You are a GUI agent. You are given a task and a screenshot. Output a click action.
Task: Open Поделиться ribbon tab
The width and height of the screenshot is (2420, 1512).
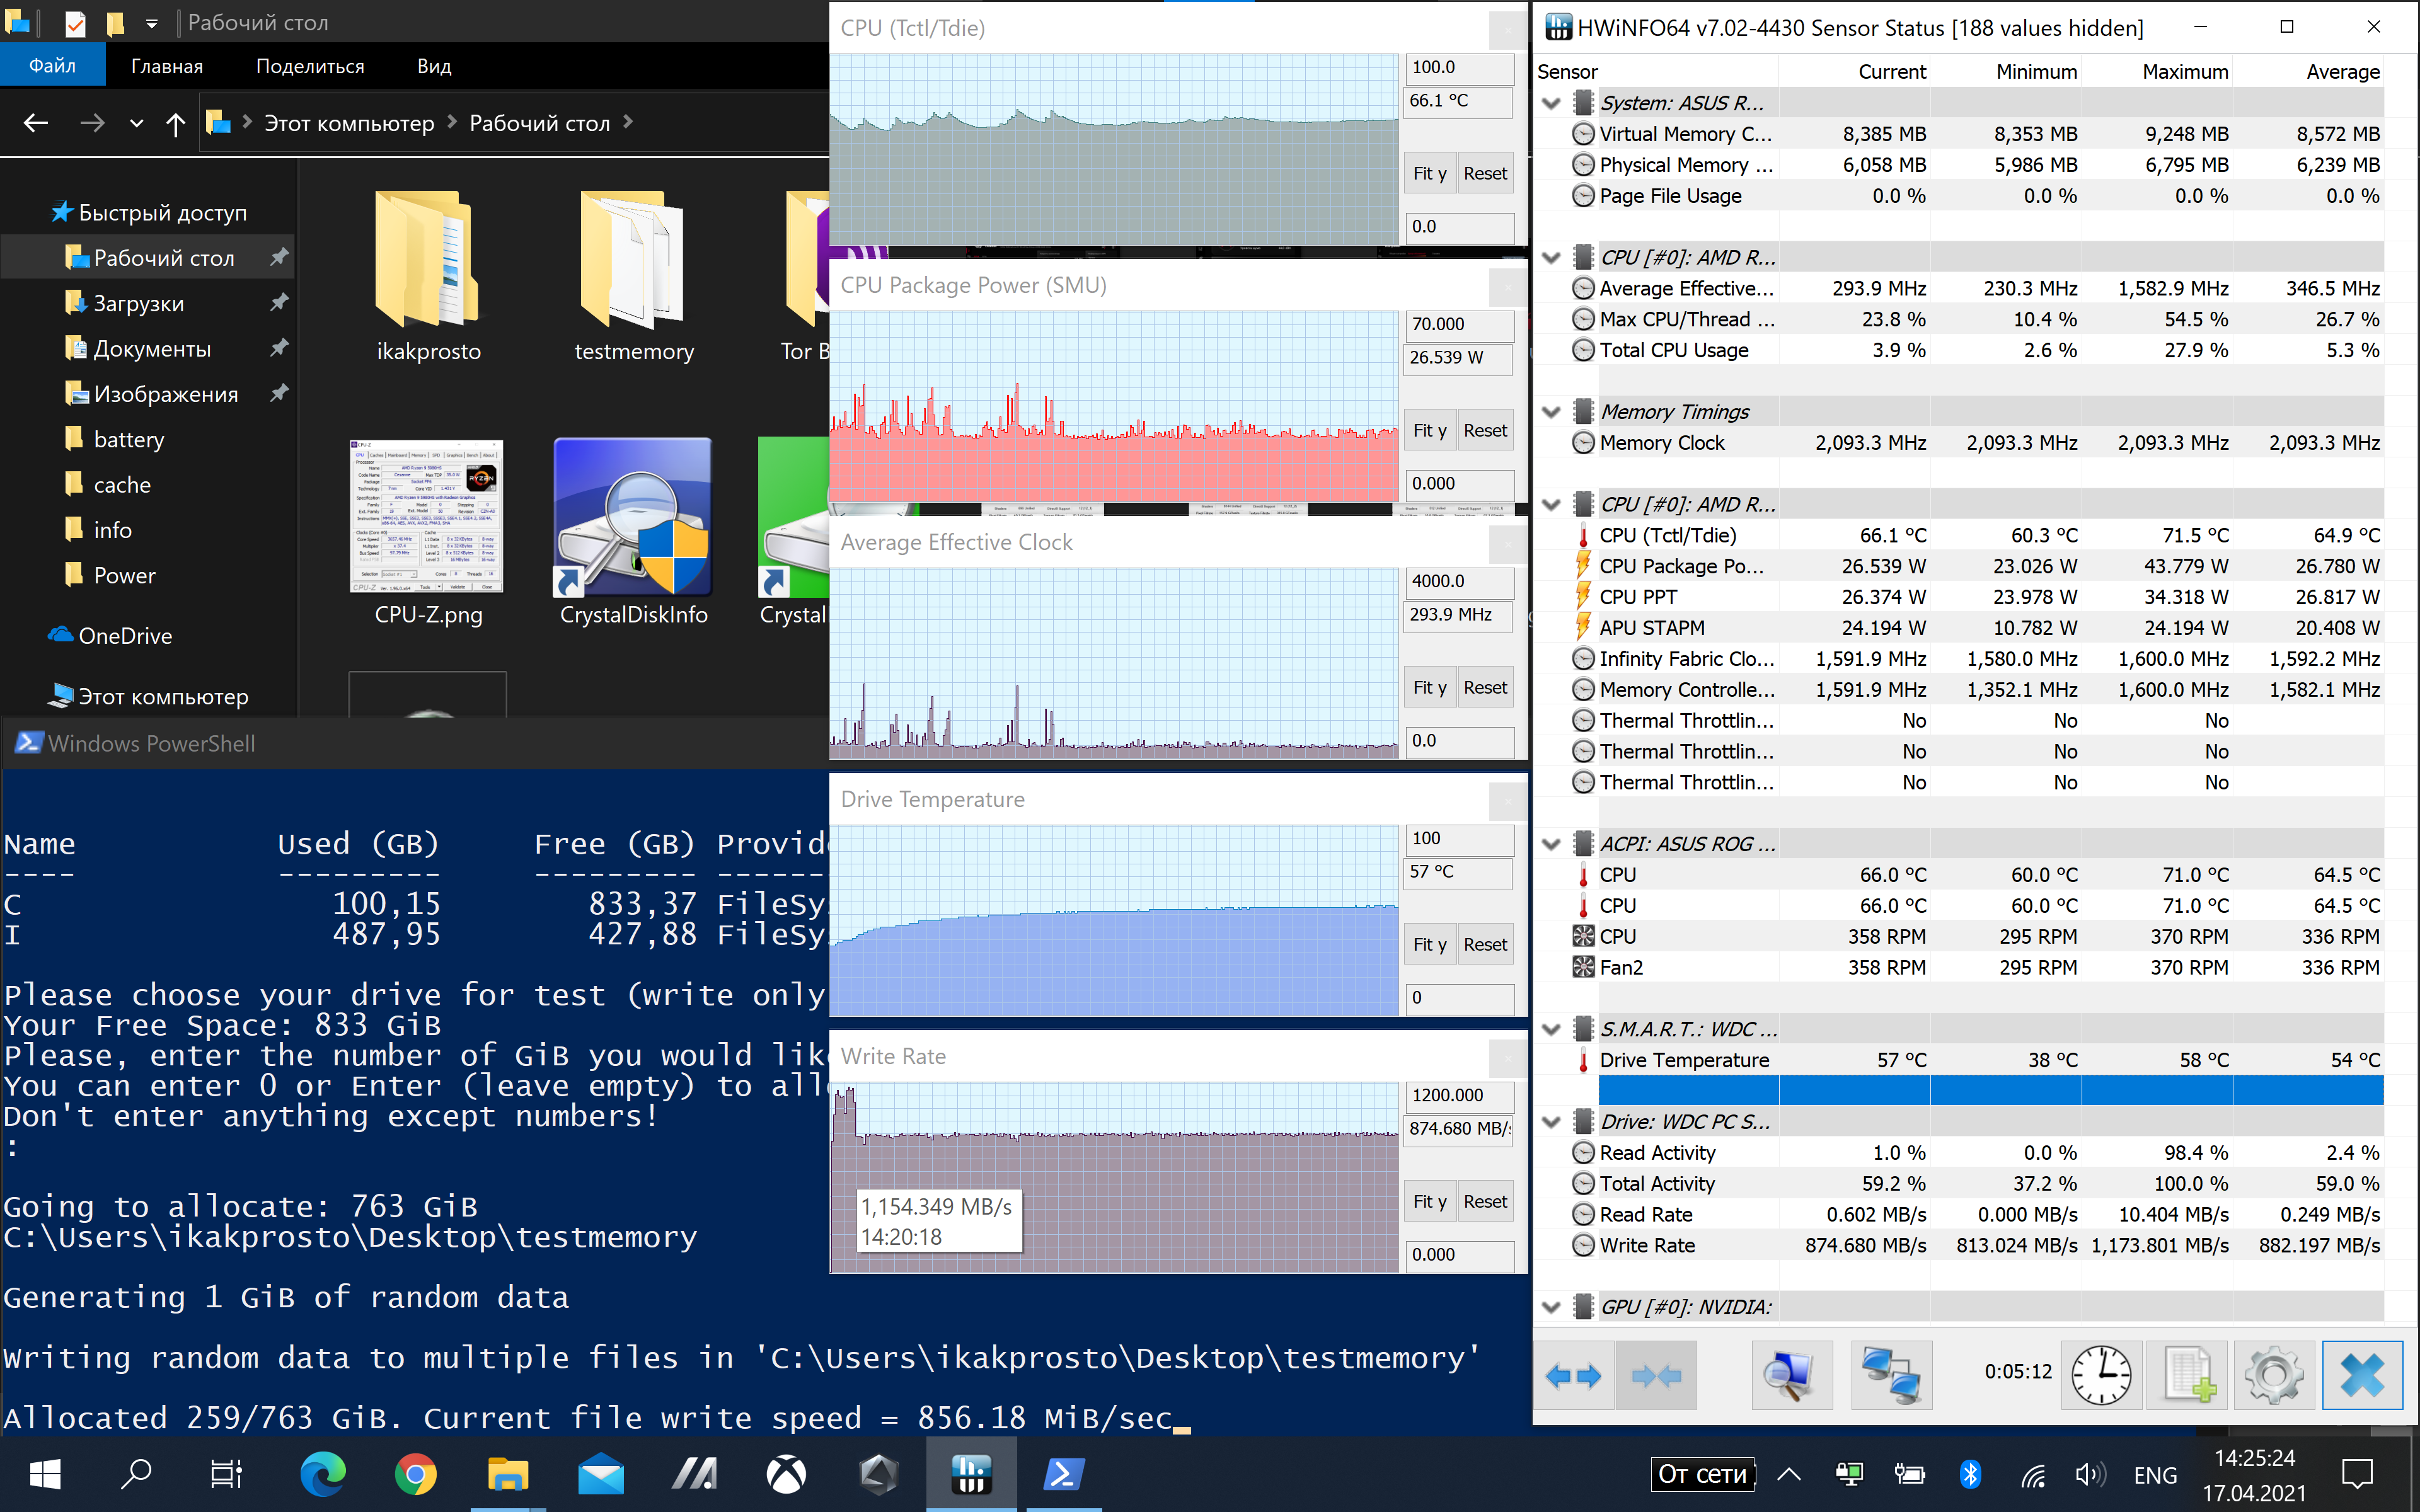click(x=310, y=66)
